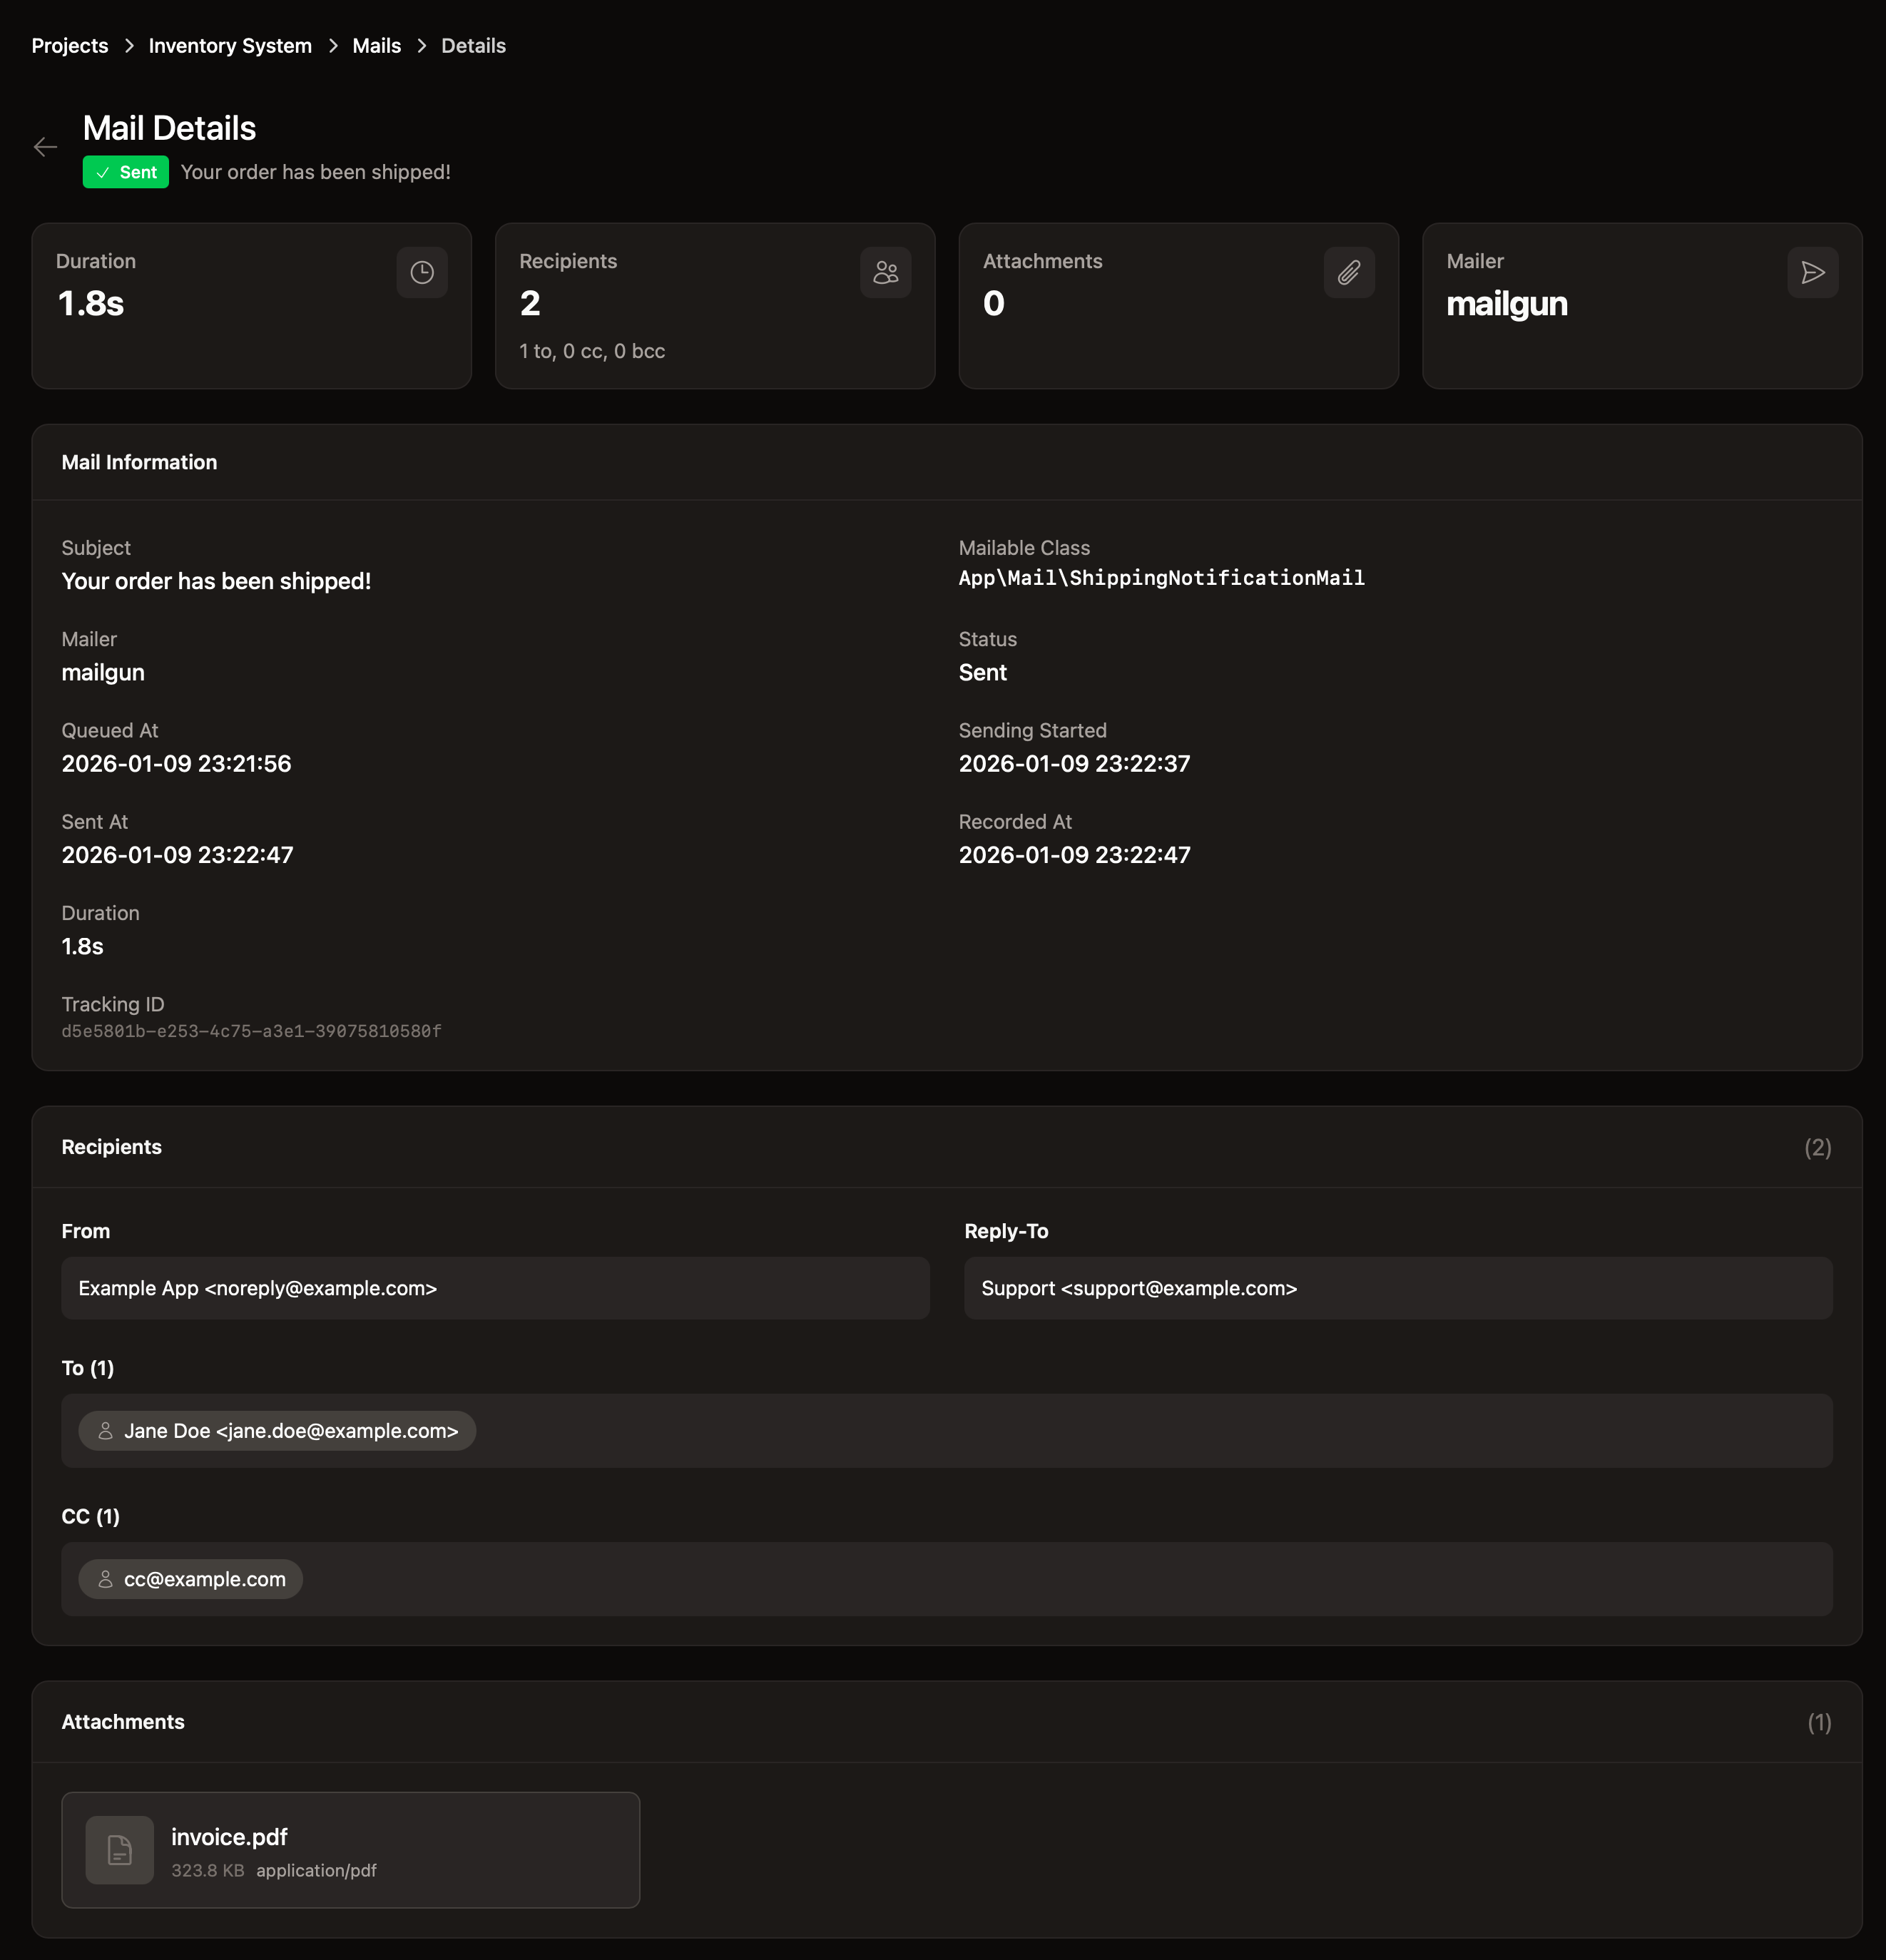Click the Tracking ID value text
The height and width of the screenshot is (1960, 1886).
[251, 1031]
